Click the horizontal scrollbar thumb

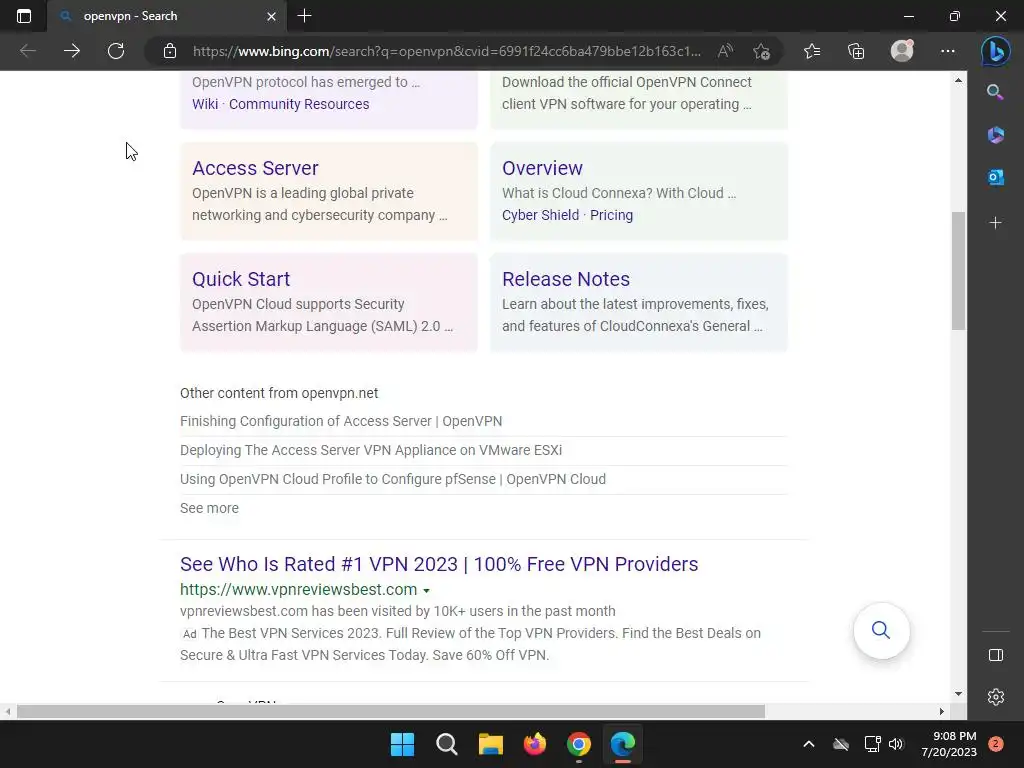coord(391,711)
